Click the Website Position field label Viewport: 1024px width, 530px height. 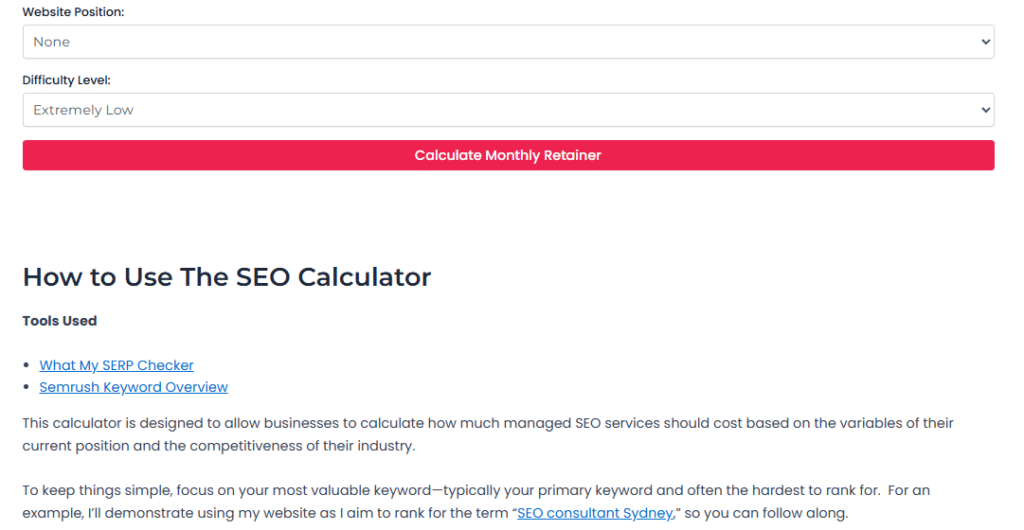pos(74,11)
